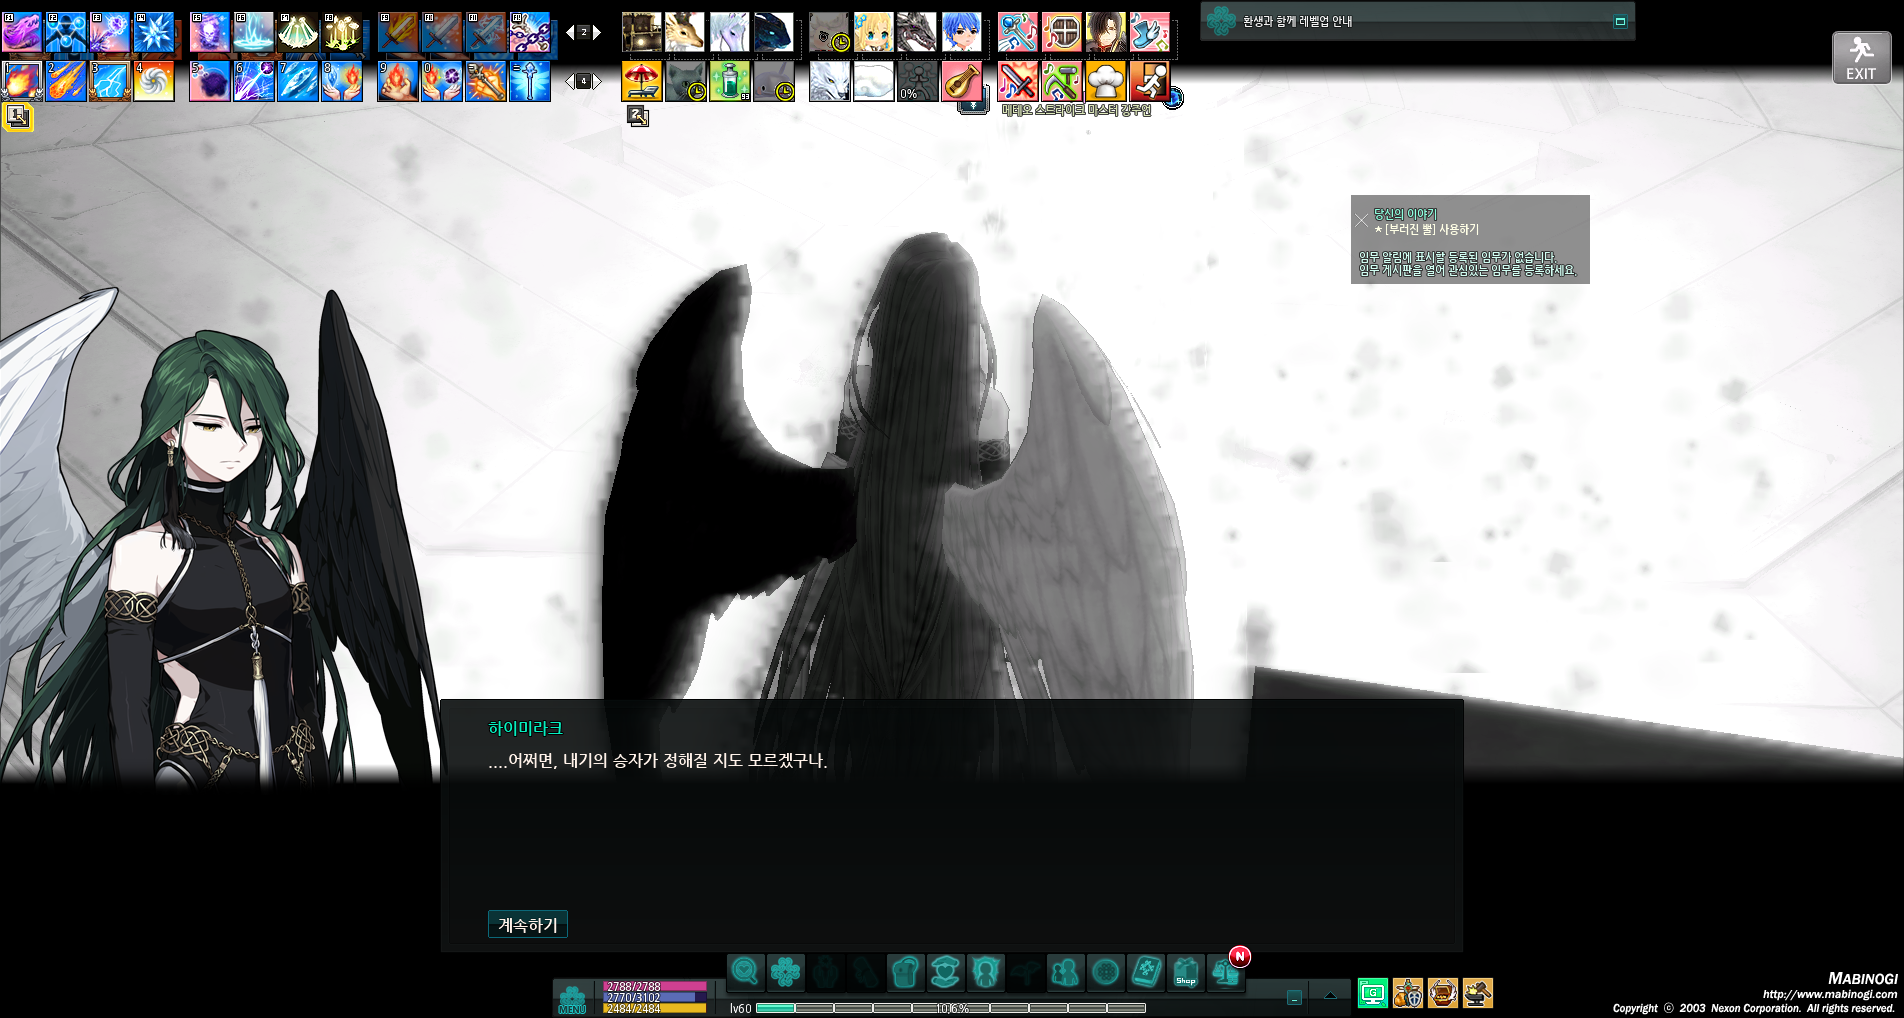Click the sword with music notes skill
1904x1018 pixels.
point(1017,81)
